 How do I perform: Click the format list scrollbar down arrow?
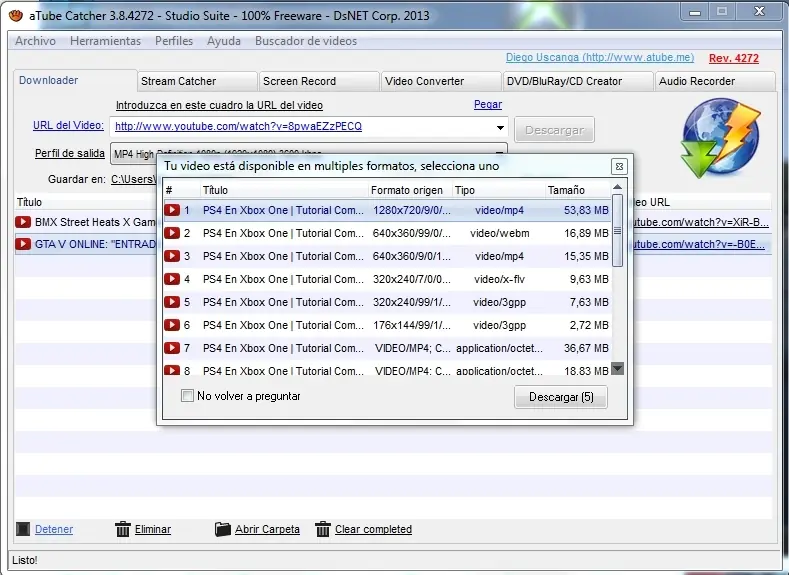coord(617,369)
